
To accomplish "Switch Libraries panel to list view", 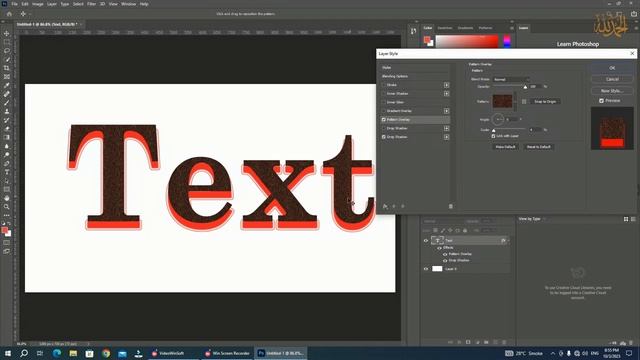I will (x=633, y=219).
